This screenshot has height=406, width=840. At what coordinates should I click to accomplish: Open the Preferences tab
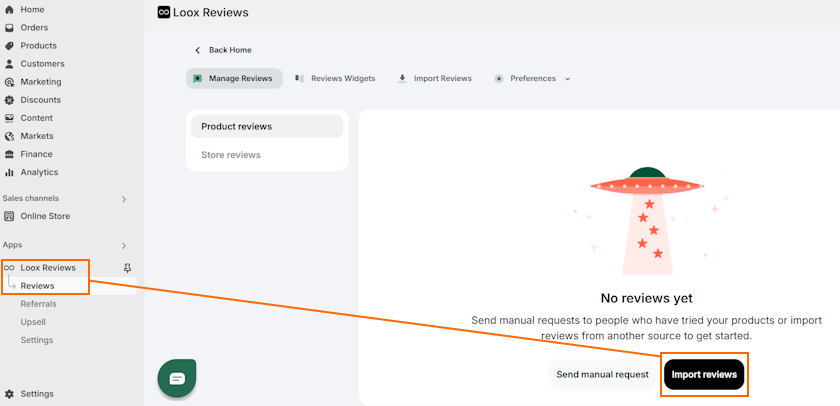pyautogui.click(x=532, y=78)
